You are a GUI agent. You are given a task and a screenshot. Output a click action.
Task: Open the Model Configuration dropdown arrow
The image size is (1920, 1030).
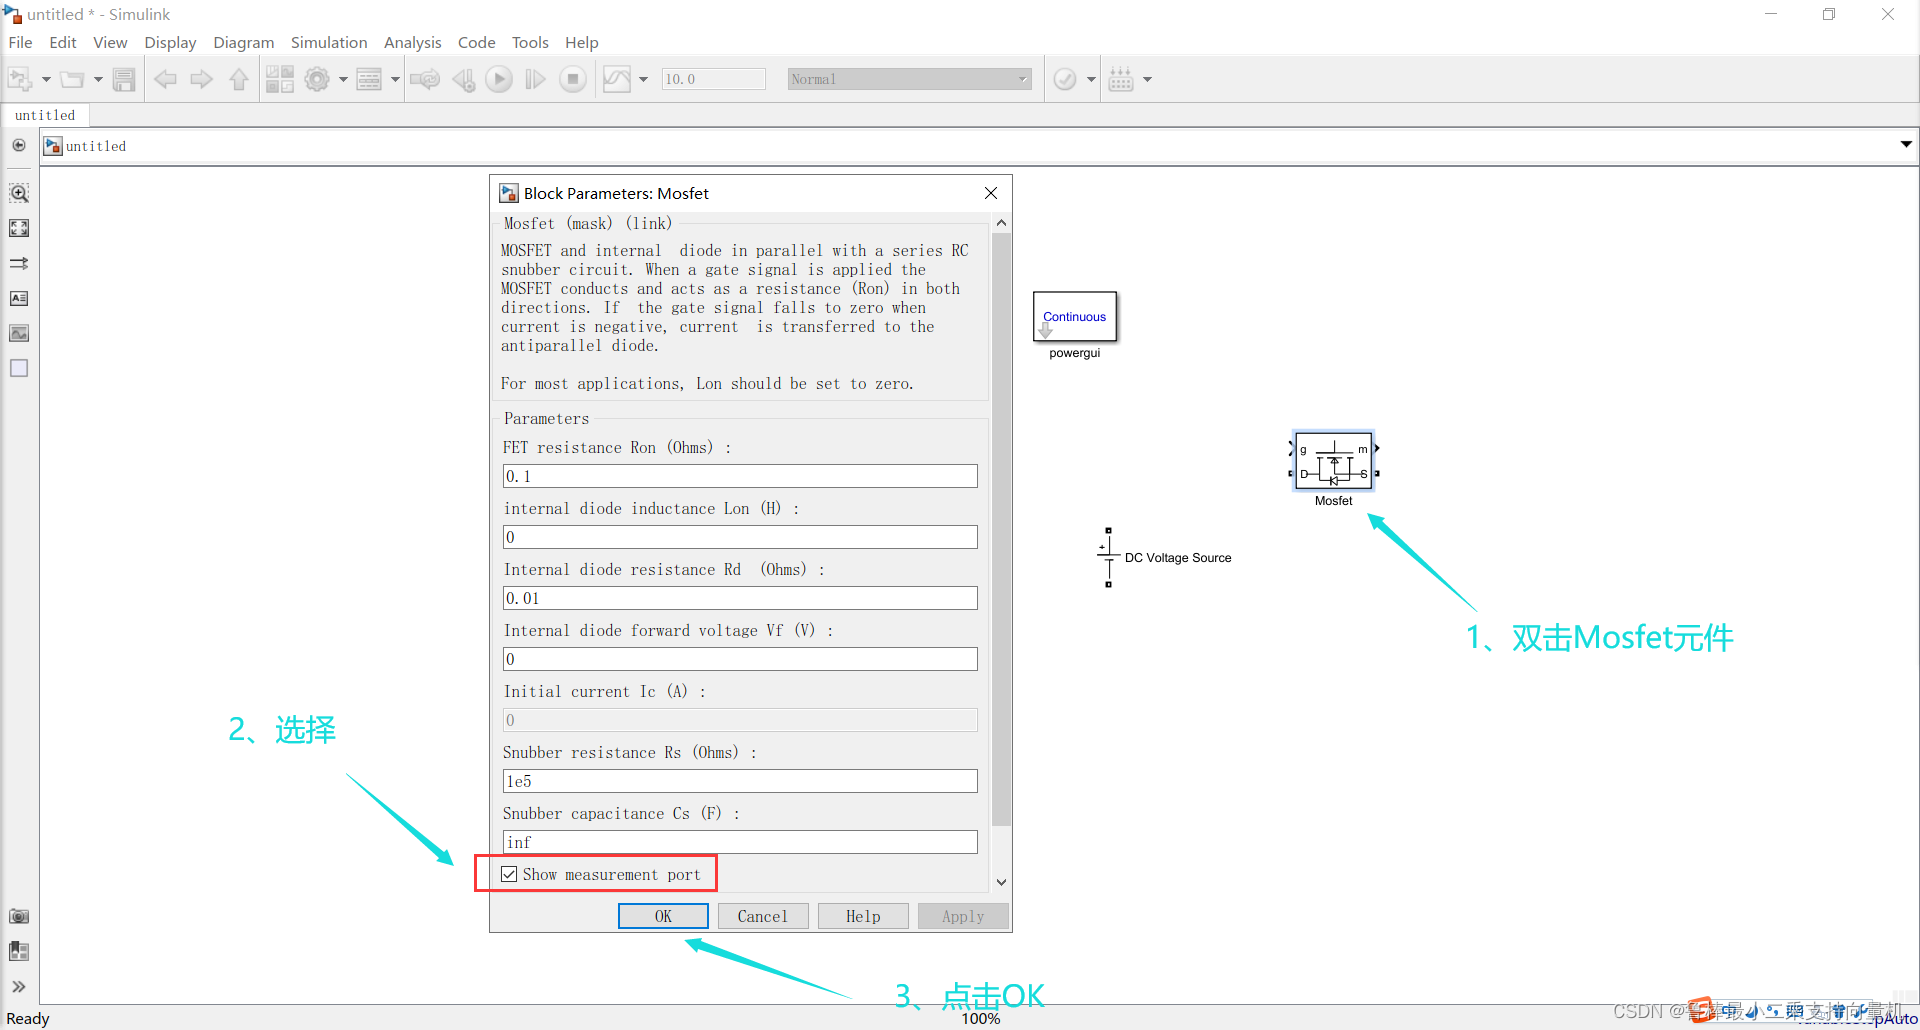tap(343, 79)
